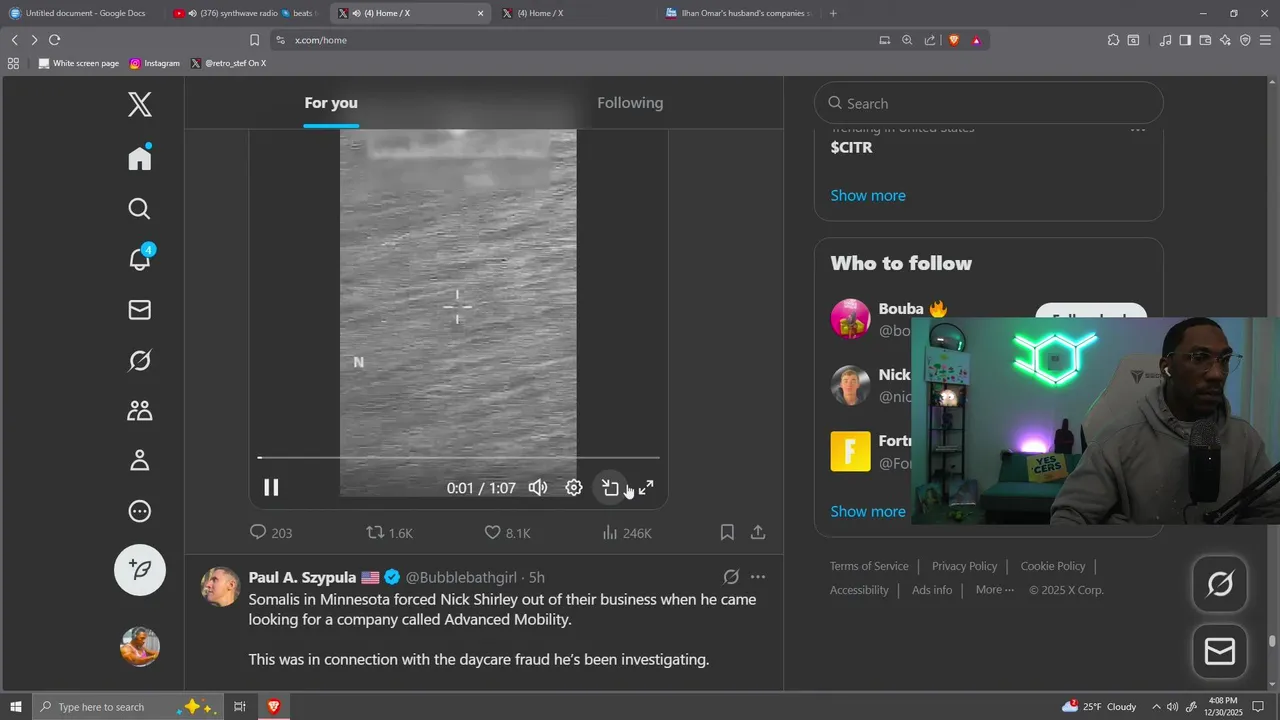
Task: Open Communities icon in sidebar
Action: click(x=140, y=410)
